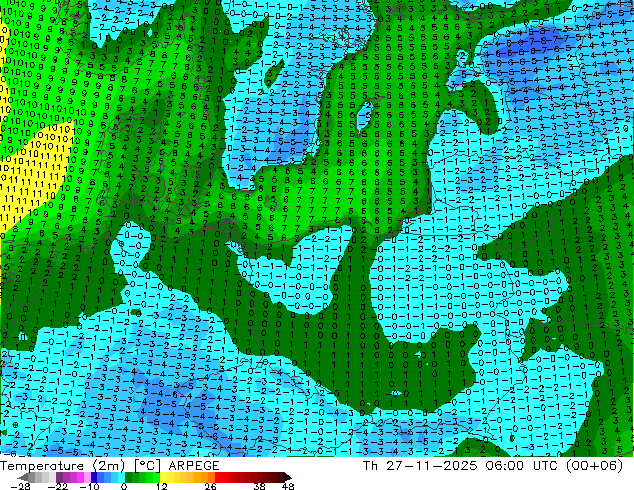Viewport: 634px width, 490px height.
Task: Click the yellow legend color segment
Action: (163, 477)
